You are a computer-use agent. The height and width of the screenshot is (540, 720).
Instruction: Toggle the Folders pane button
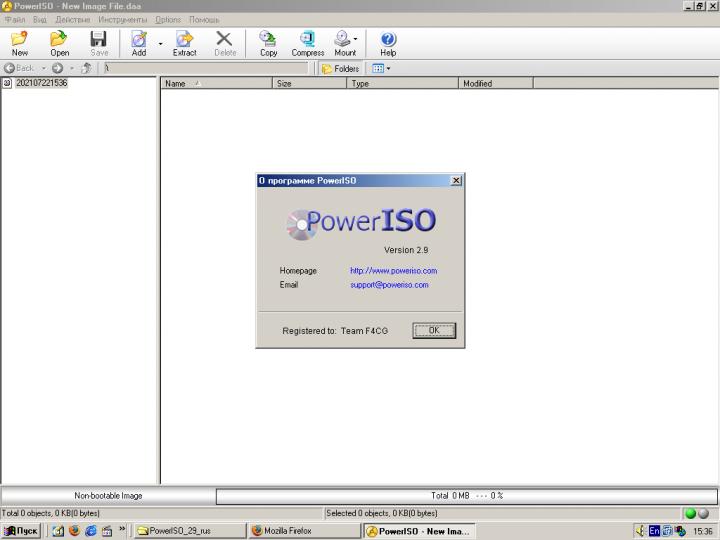340,69
